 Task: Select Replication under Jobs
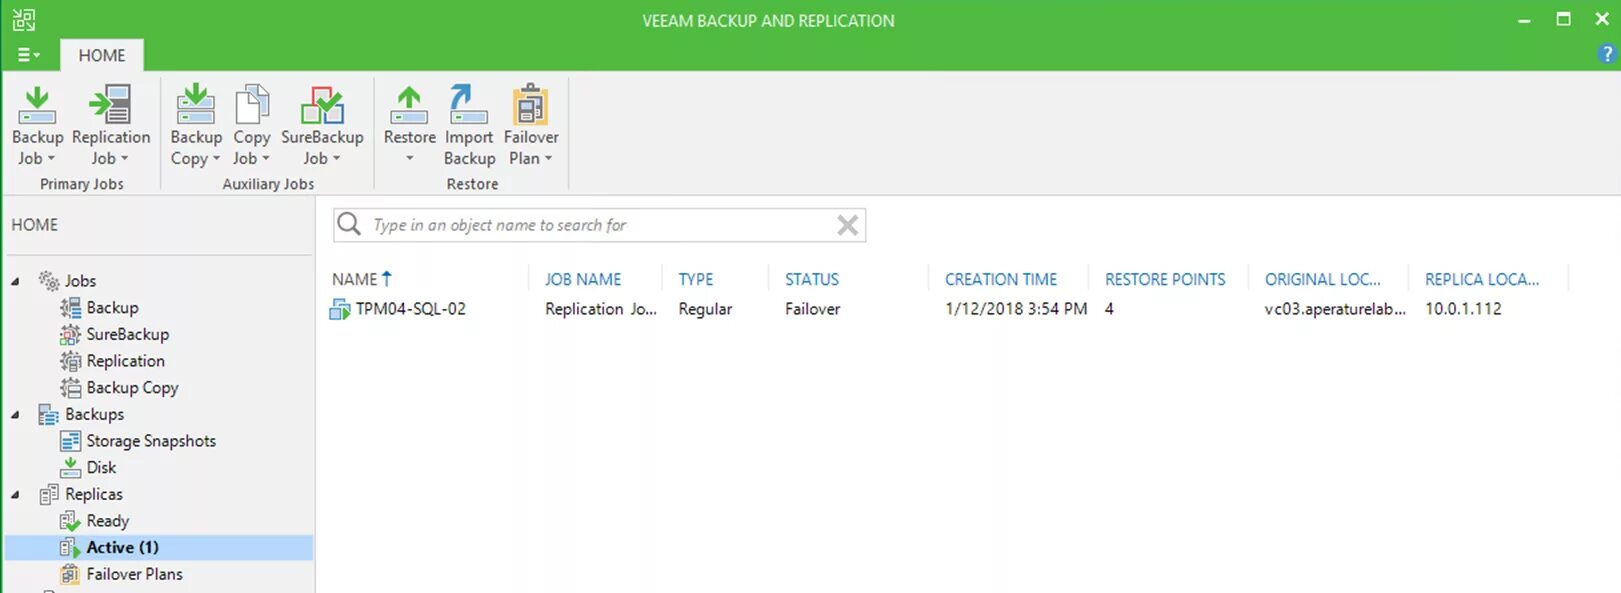pos(125,361)
